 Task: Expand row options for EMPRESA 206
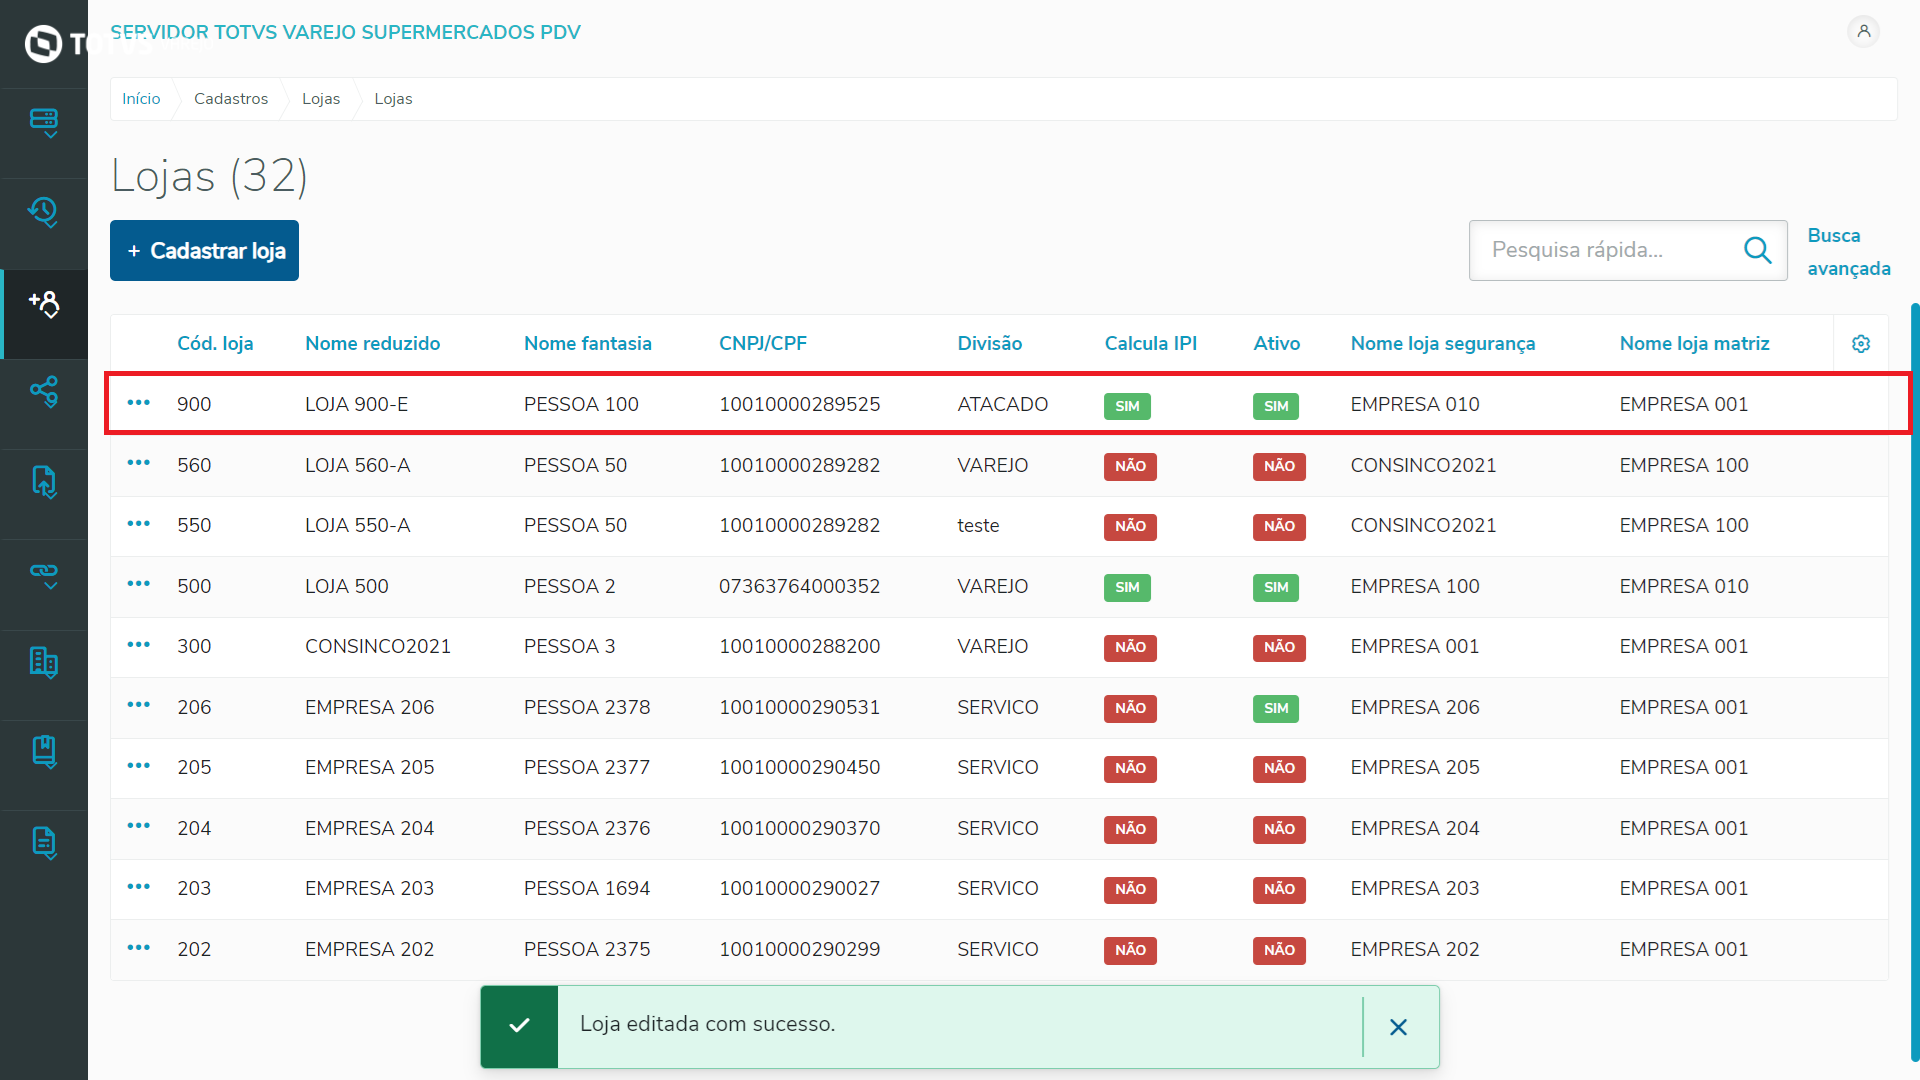coord(139,705)
